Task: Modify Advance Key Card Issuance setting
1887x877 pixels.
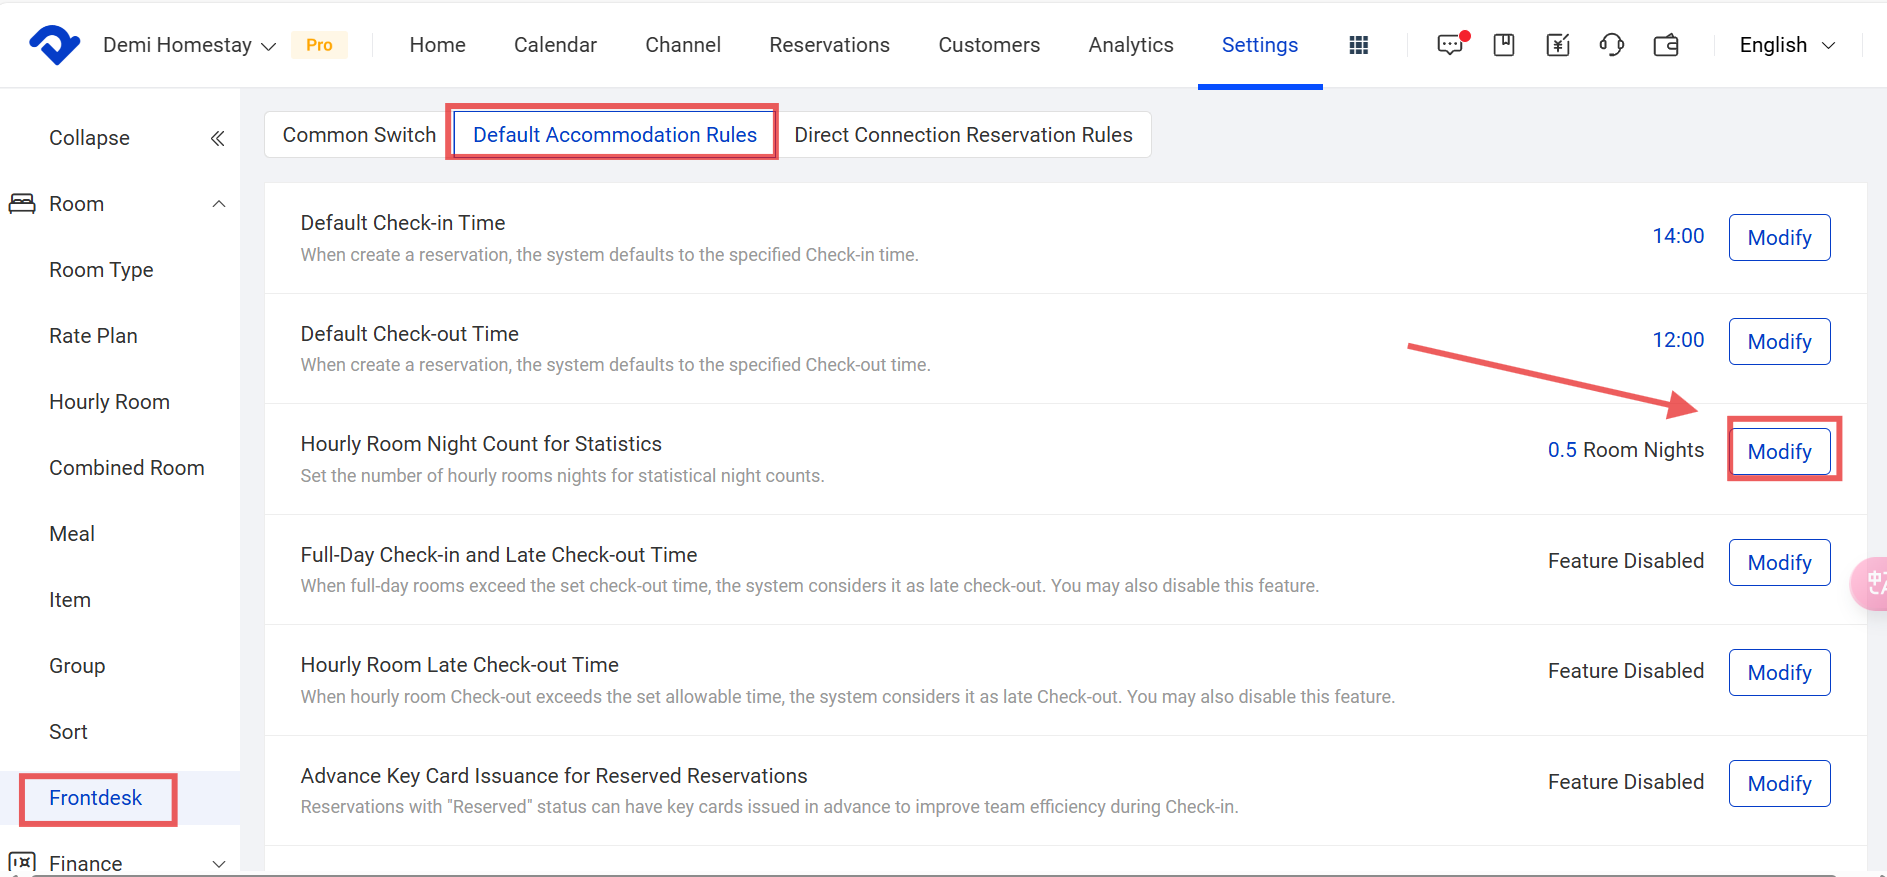Action: coord(1778,784)
